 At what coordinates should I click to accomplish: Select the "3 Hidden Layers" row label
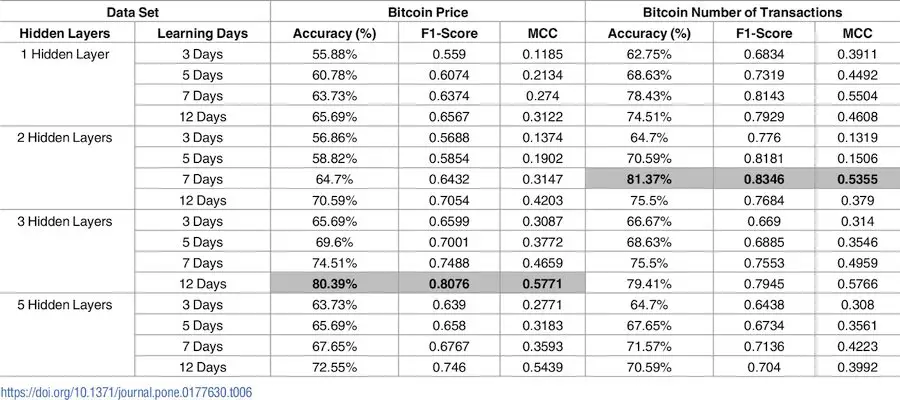point(67,221)
